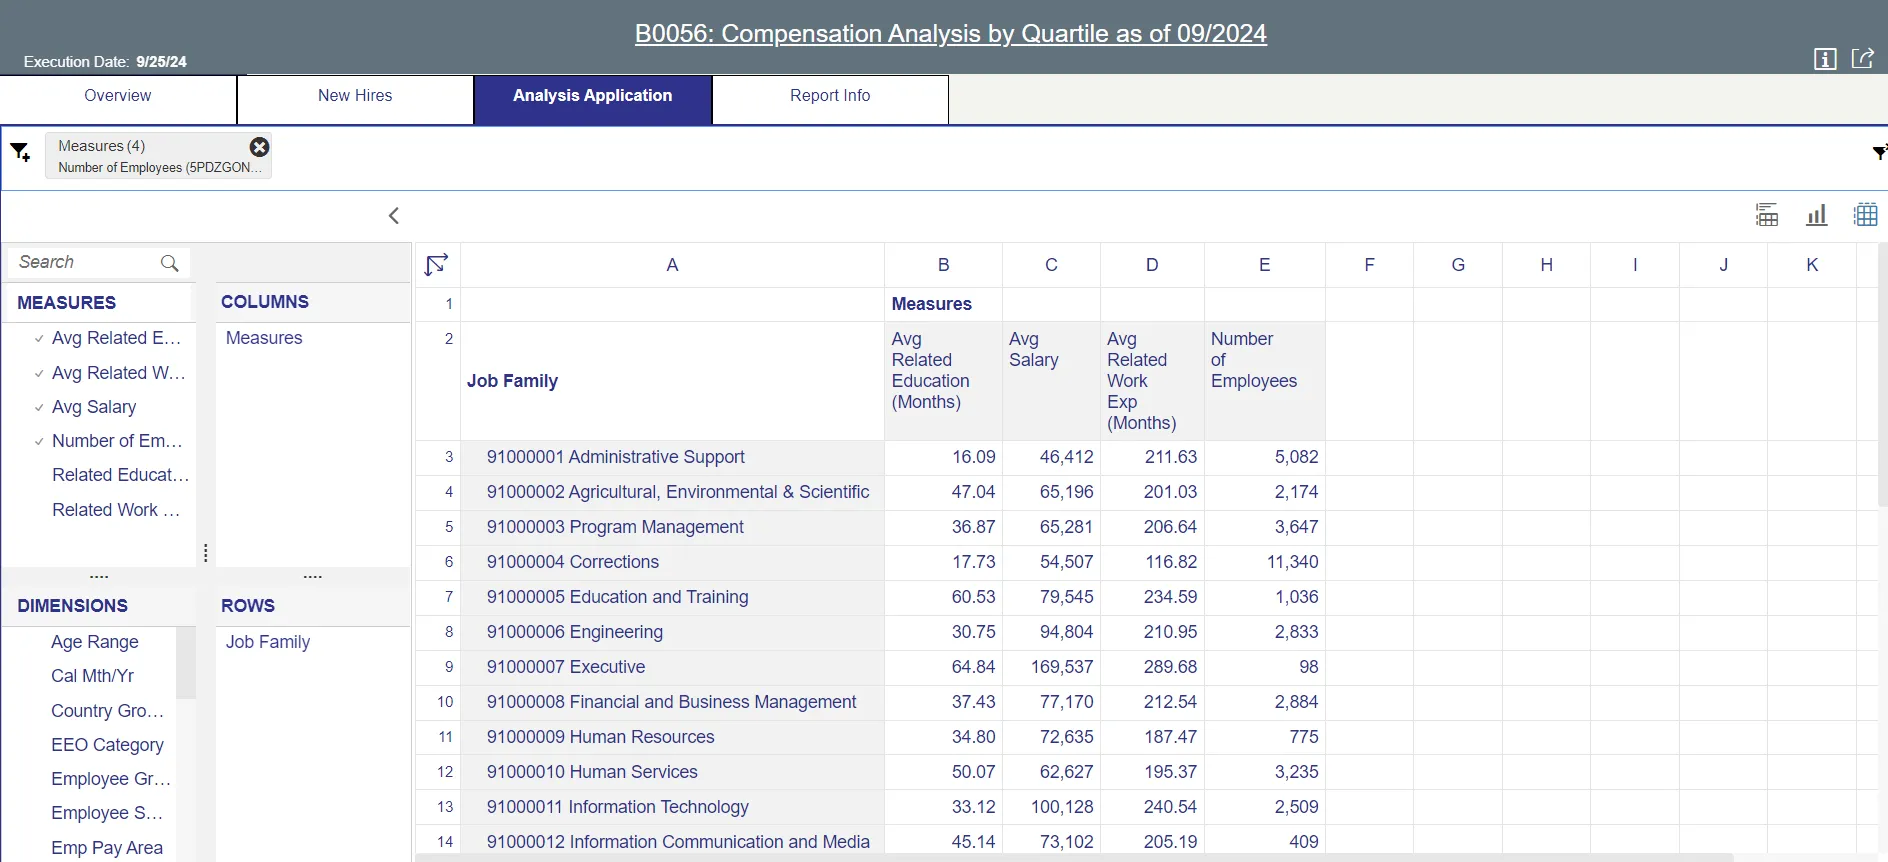Click the search magnifier icon

(x=170, y=263)
